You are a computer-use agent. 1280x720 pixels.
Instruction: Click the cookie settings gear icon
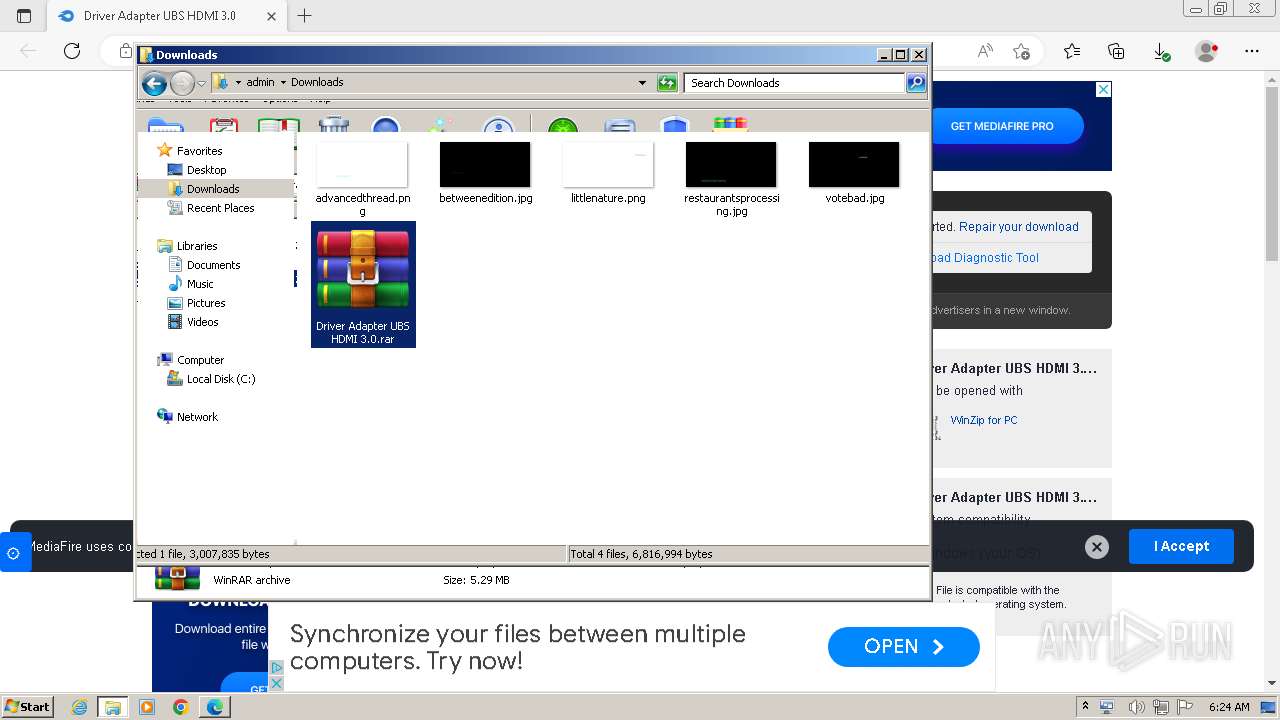(x=14, y=552)
